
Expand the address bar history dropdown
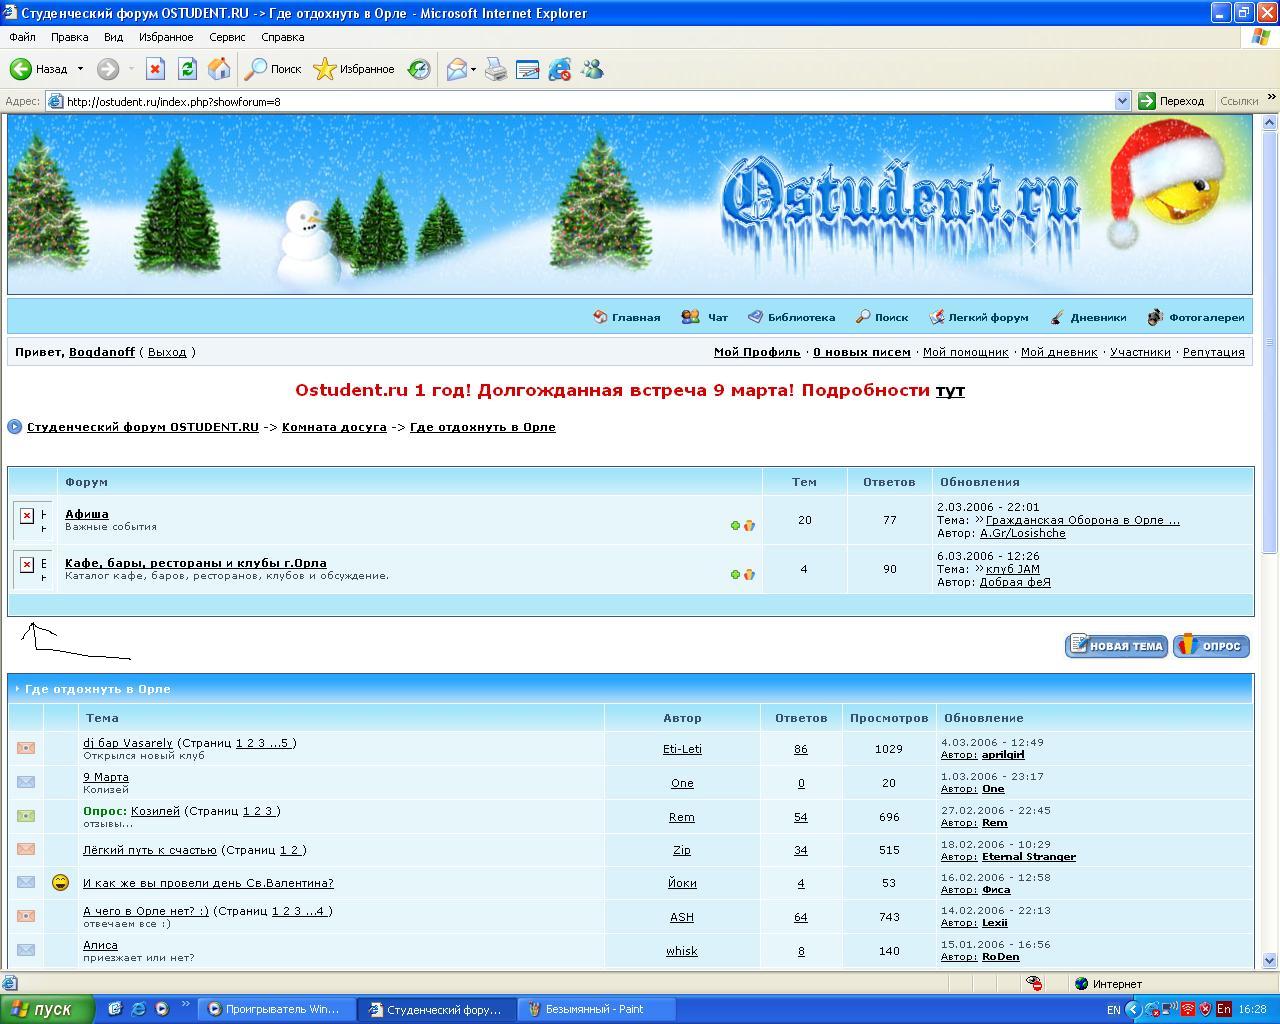point(1122,101)
